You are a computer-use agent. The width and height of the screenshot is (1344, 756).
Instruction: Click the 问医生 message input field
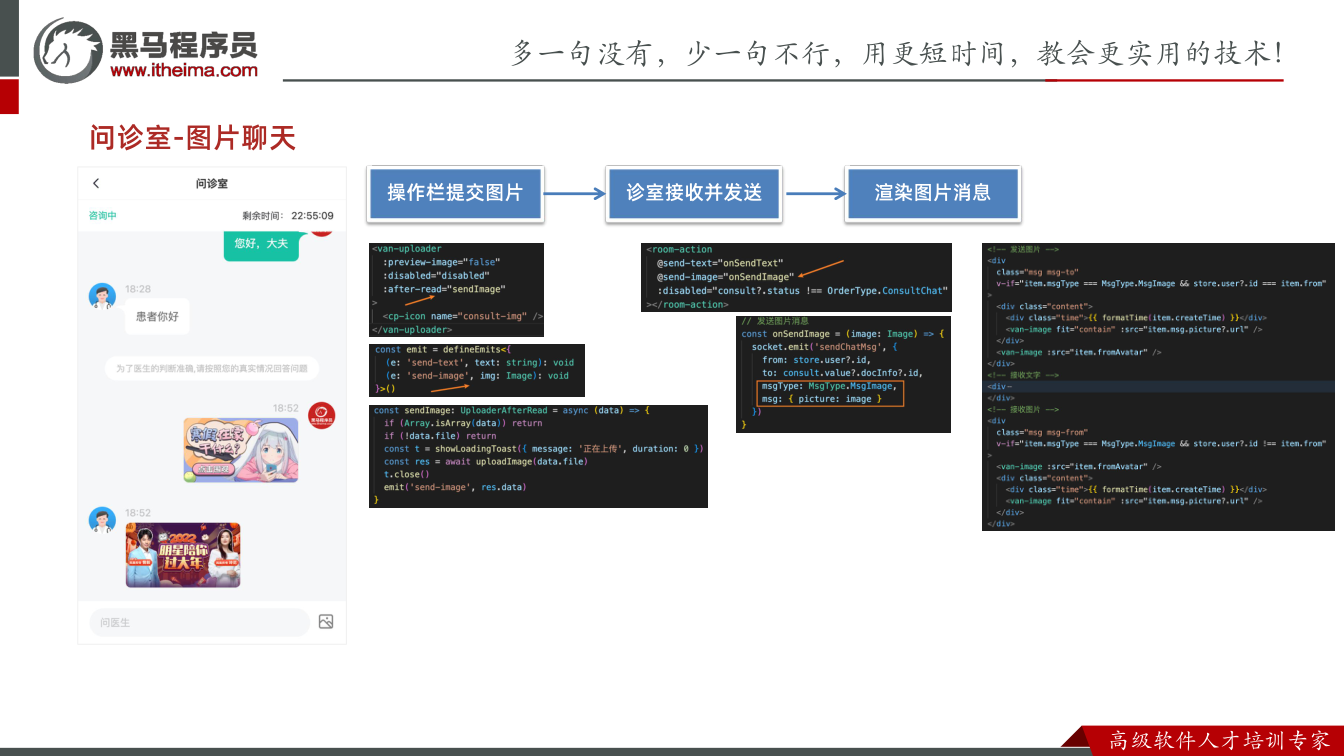point(199,622)
